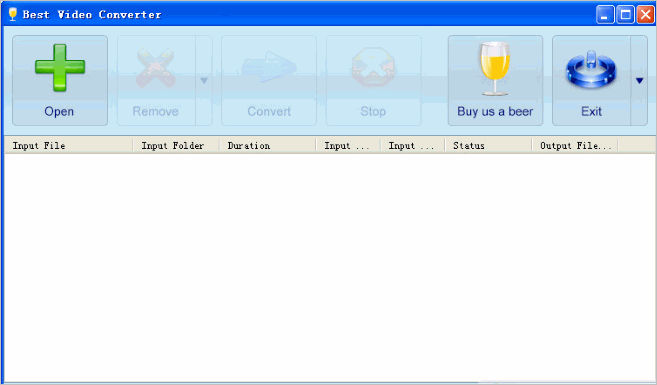The width and height of the screenshot is (657, 385).
Task: Click the Output File column header
Action: tap(575, 145)
